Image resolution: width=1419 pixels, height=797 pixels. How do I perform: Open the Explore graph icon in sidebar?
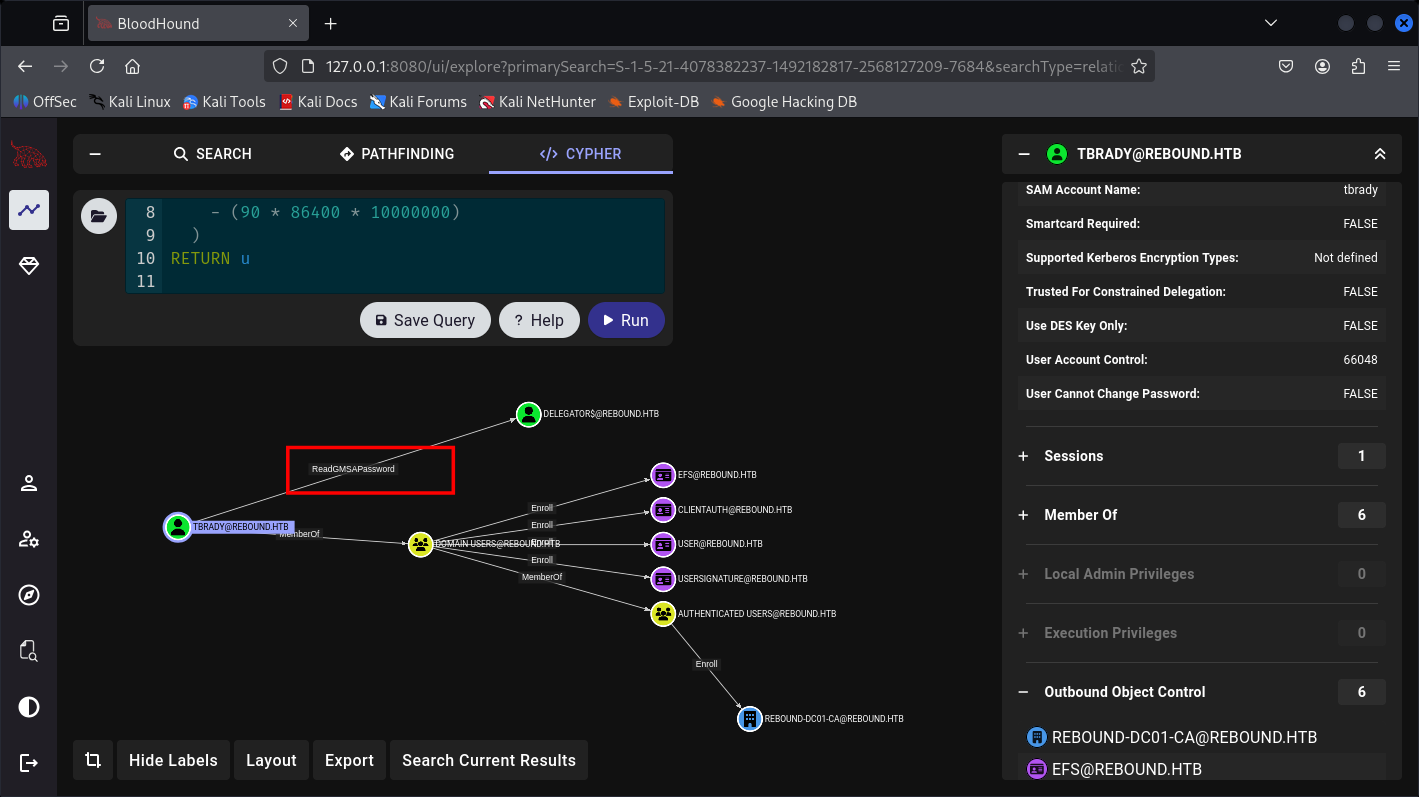tap(29, 210)
